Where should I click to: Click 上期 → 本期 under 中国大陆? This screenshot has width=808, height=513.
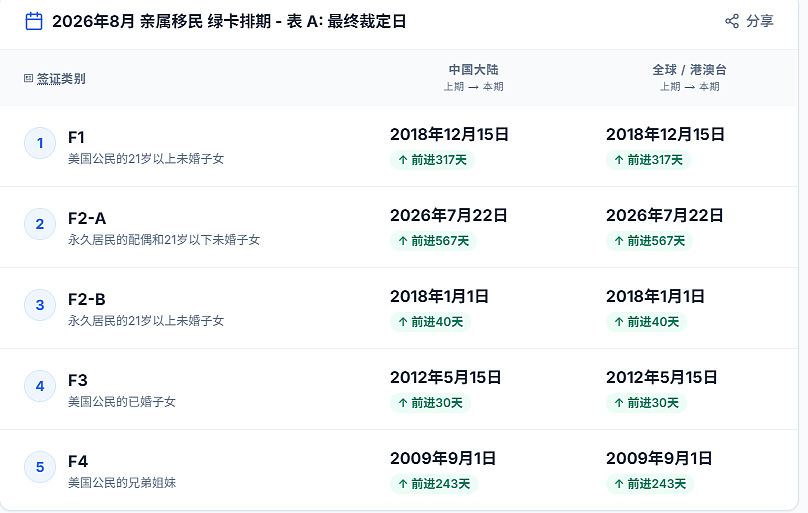click(x=474, y=87)
